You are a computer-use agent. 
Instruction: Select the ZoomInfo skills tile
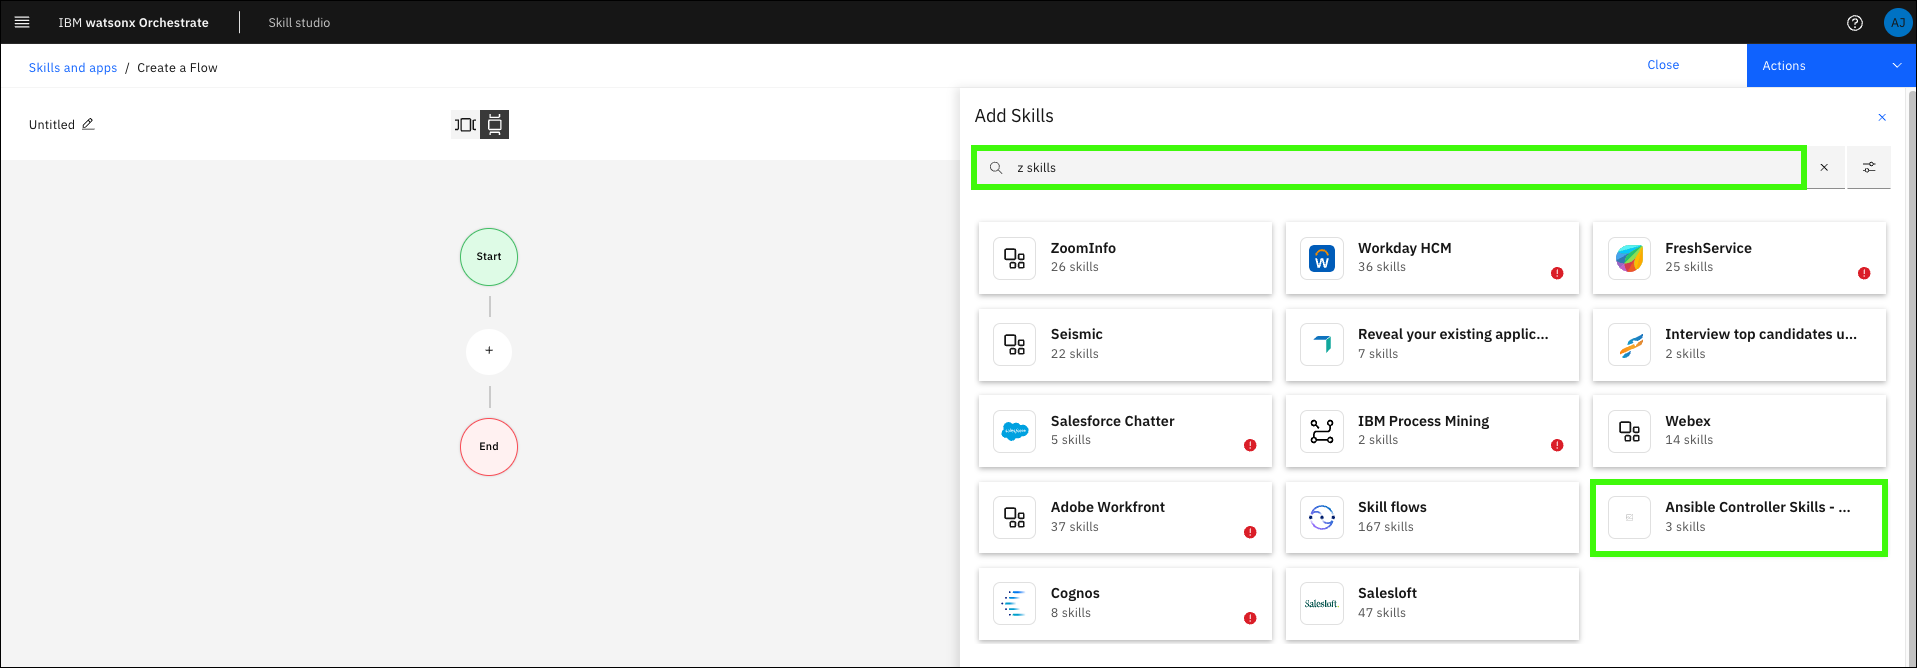click(1125, 258)
